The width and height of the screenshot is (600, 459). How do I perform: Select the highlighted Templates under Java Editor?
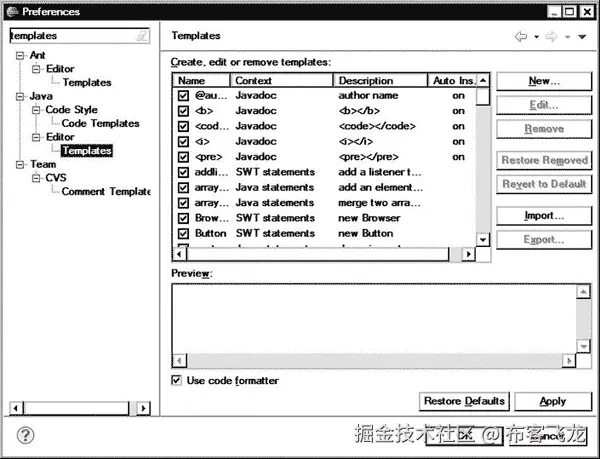point(87,151)
